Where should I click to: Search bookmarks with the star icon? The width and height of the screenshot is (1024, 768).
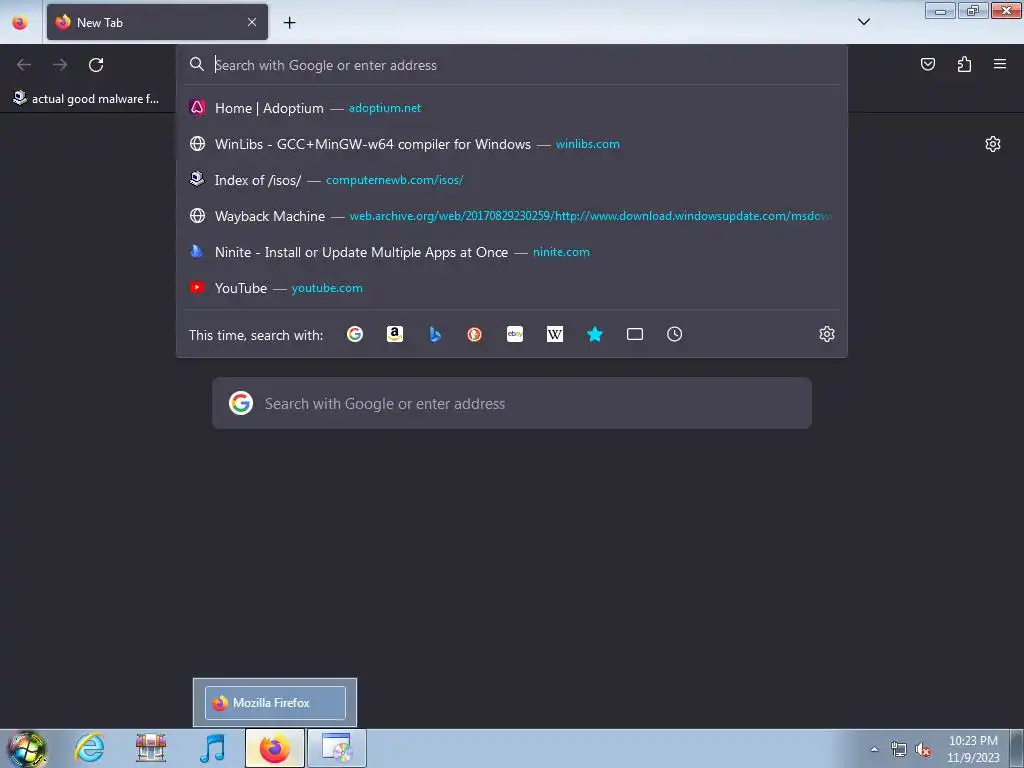pos(595,334)
